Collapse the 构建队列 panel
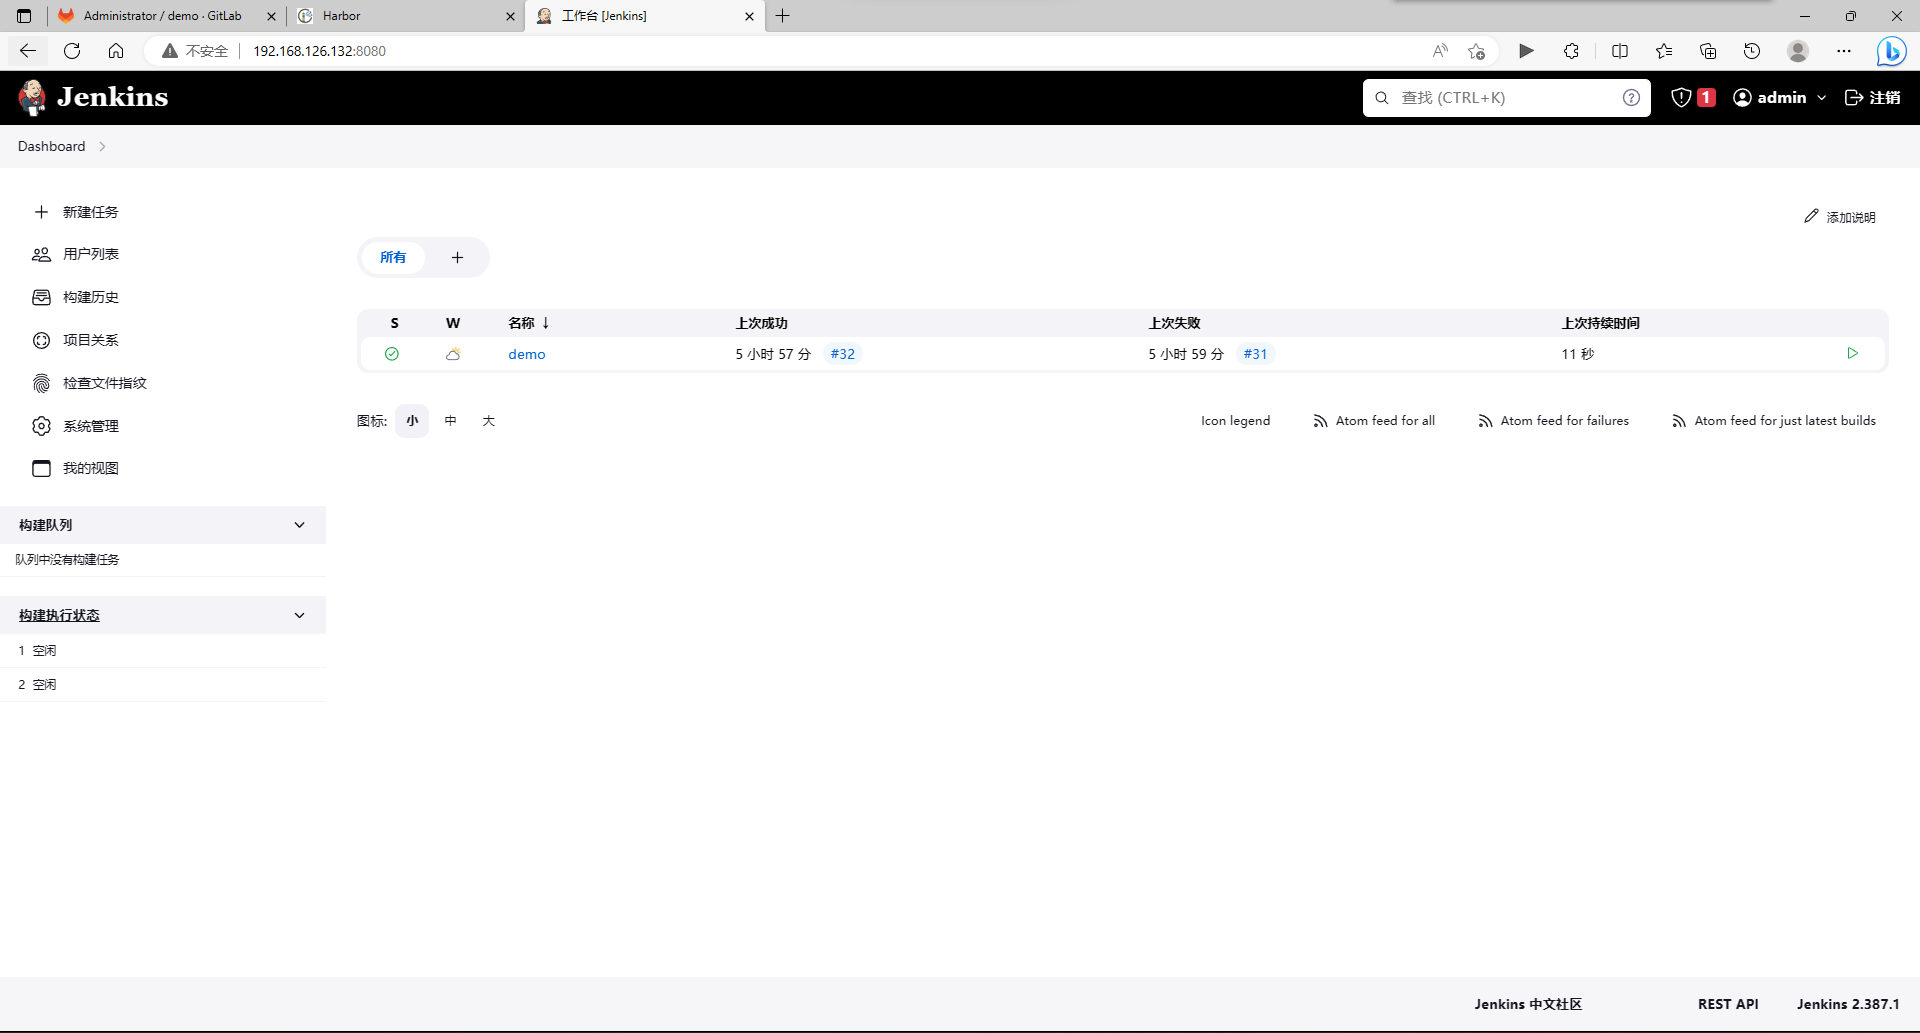1920x1033 pixels. (299, 524)
